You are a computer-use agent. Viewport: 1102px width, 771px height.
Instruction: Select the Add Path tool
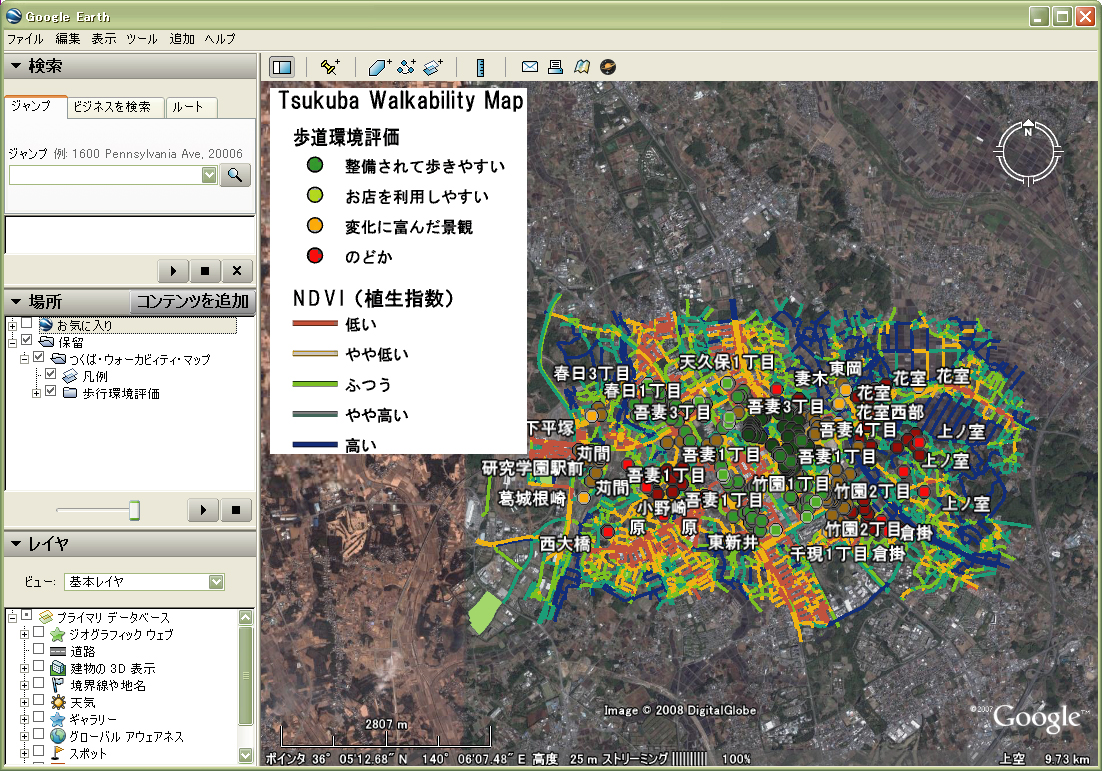pyautogui.click(x=406, y=67)
